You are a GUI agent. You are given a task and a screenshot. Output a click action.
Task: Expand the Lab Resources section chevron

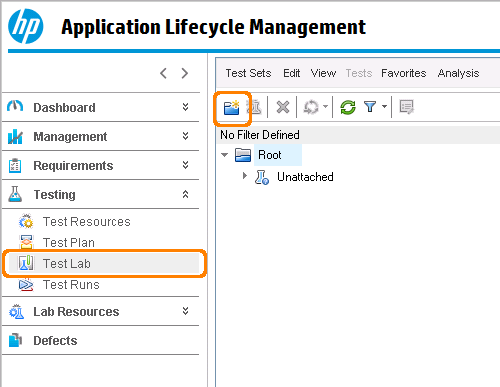pos(186,311)
